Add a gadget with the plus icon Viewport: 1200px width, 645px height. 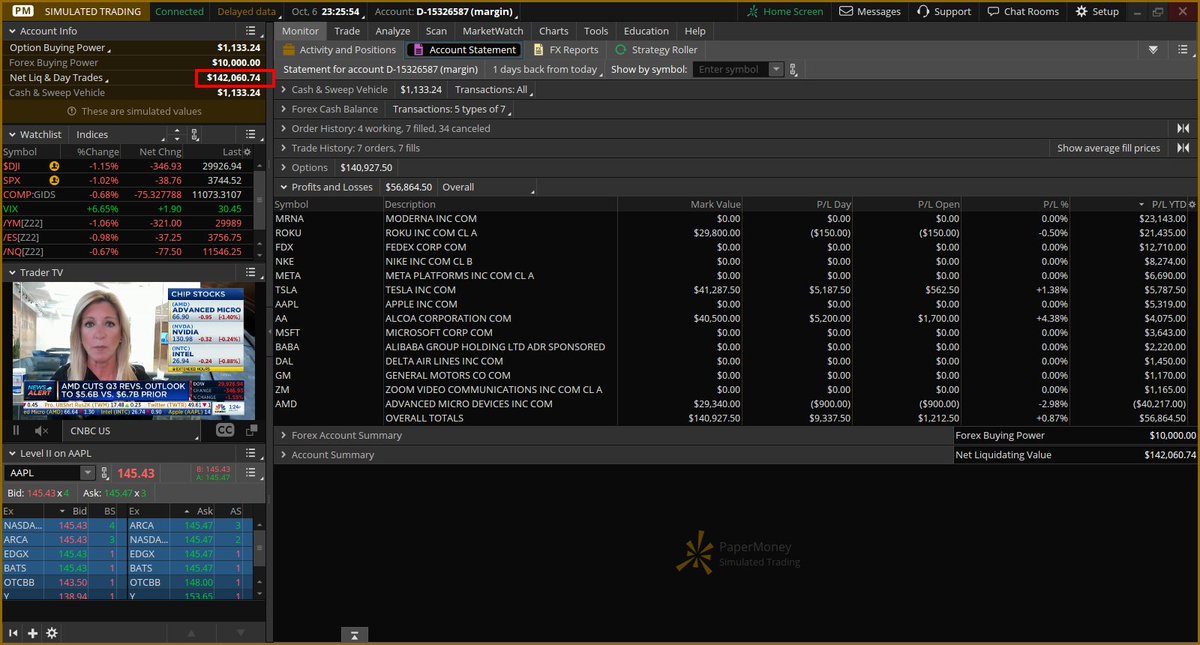[33, 633]
